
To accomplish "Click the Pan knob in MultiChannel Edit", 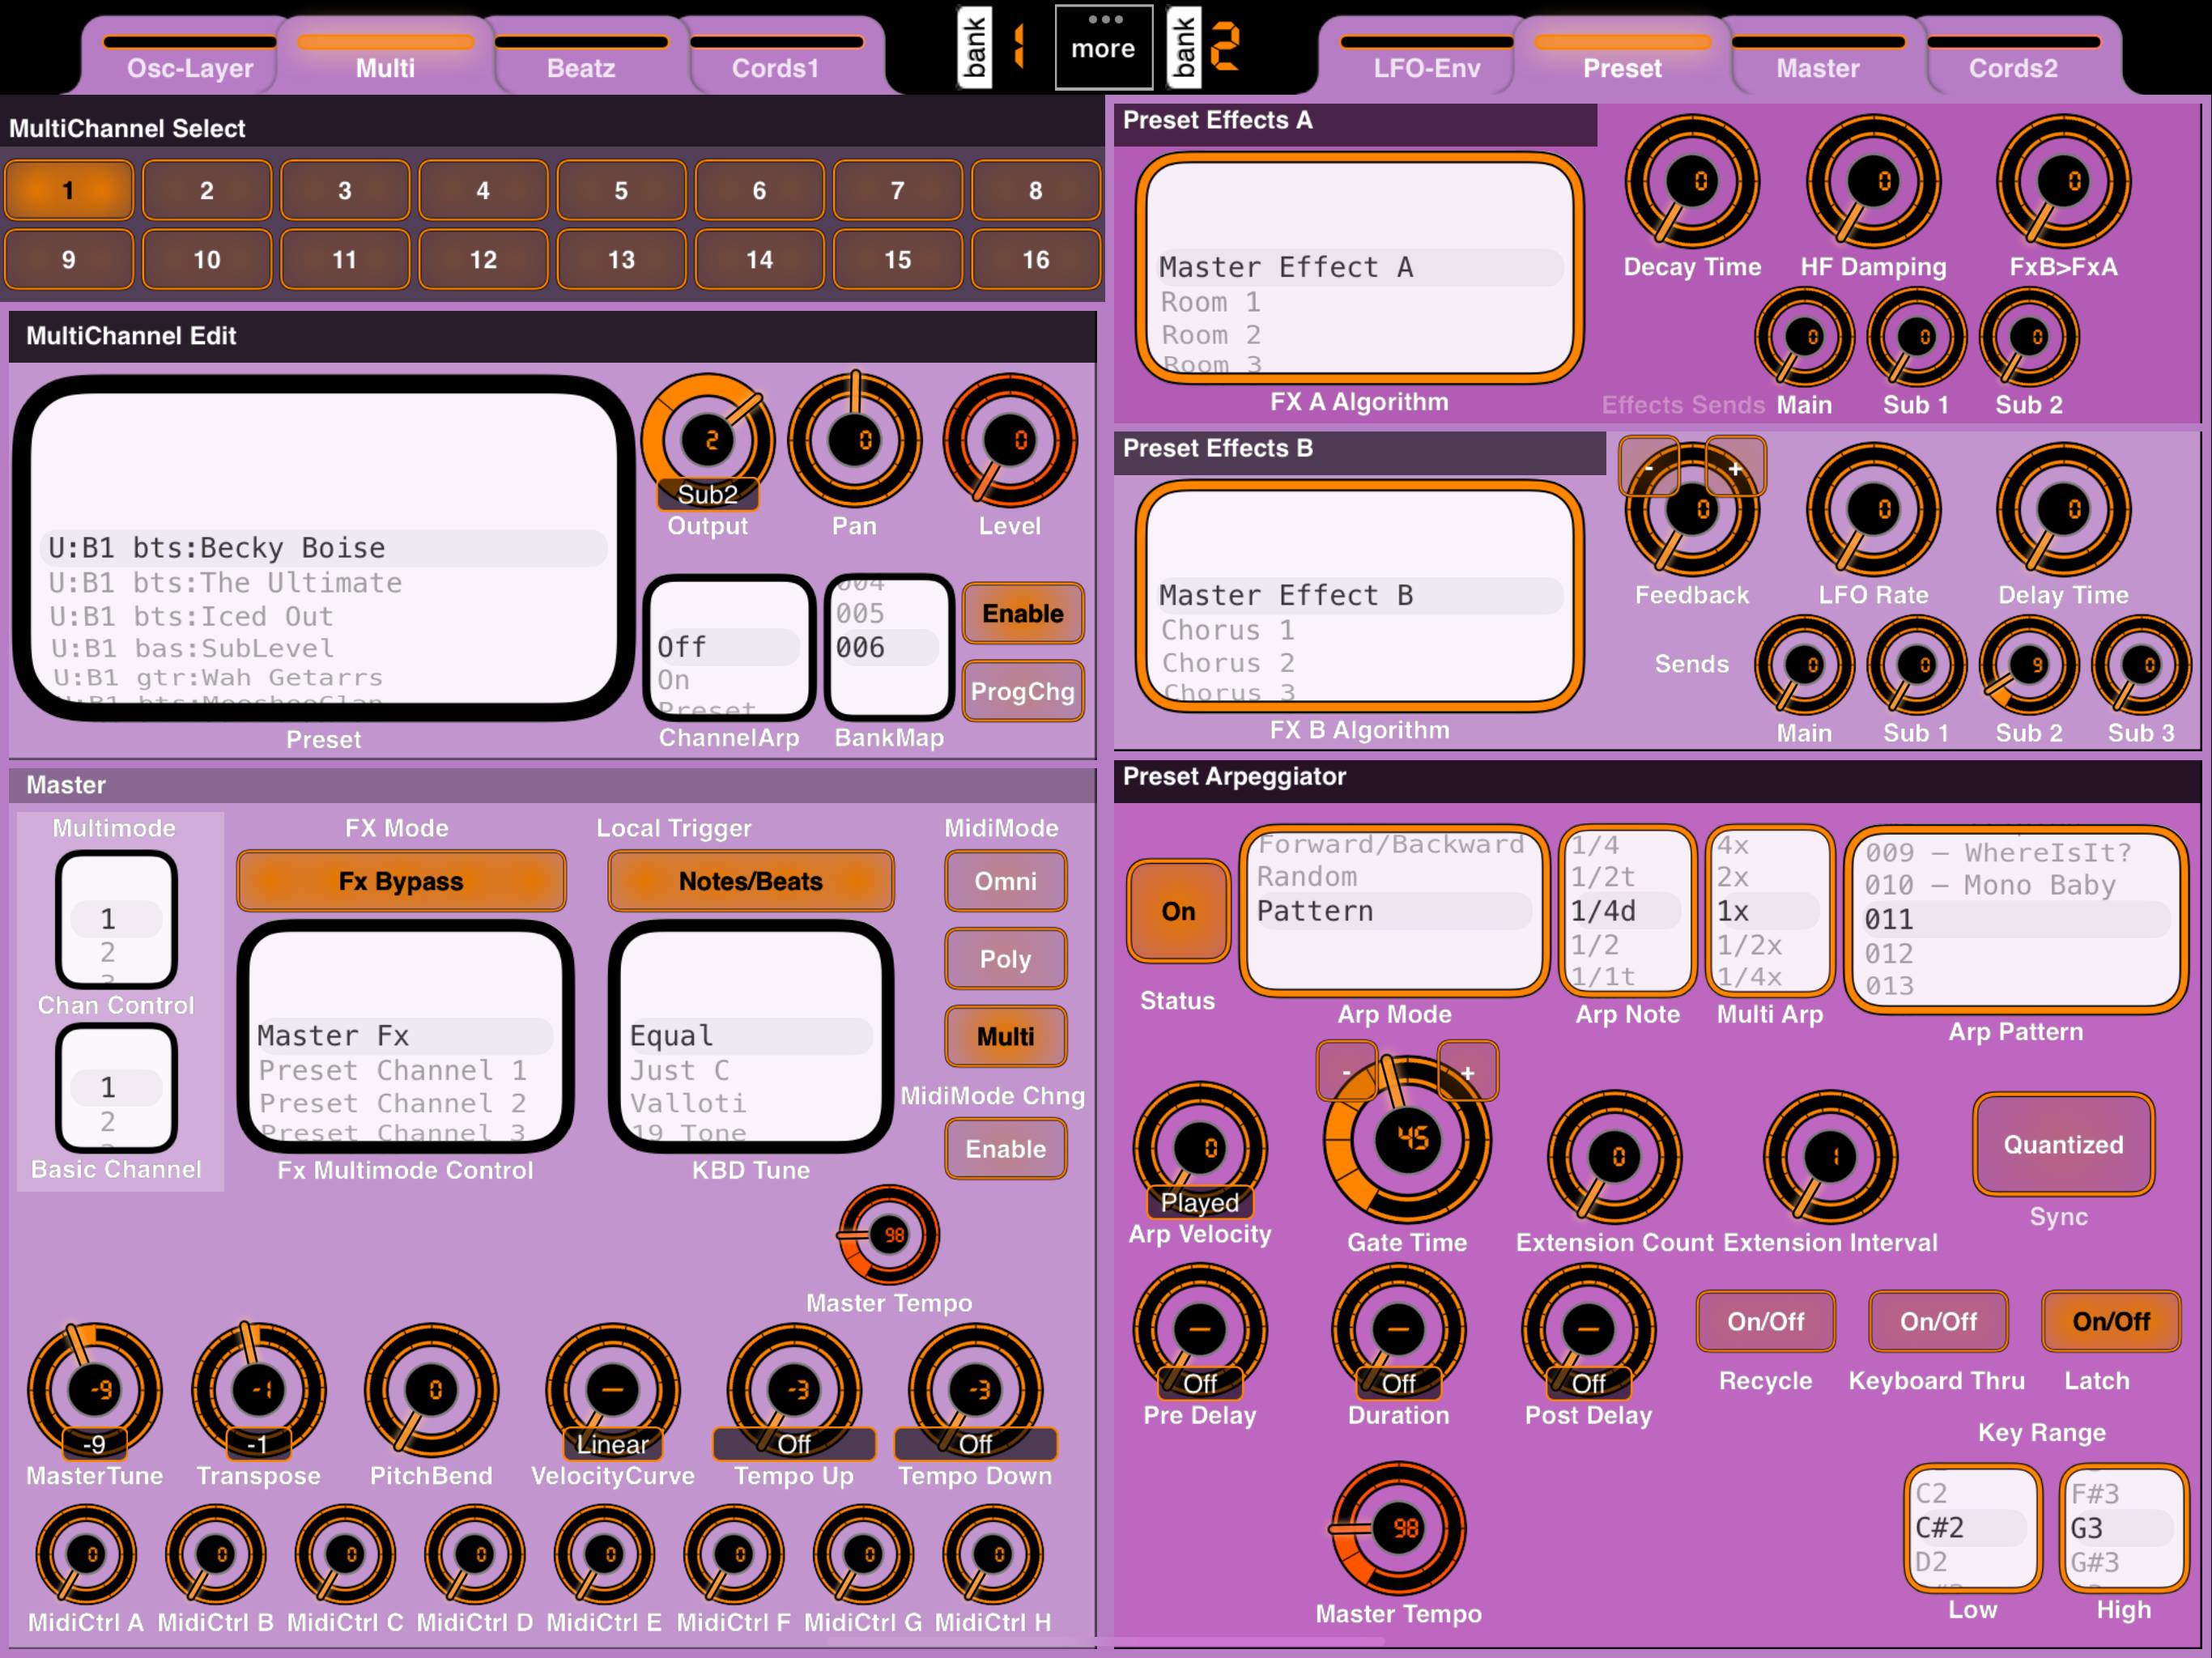I will pos(855,440).
